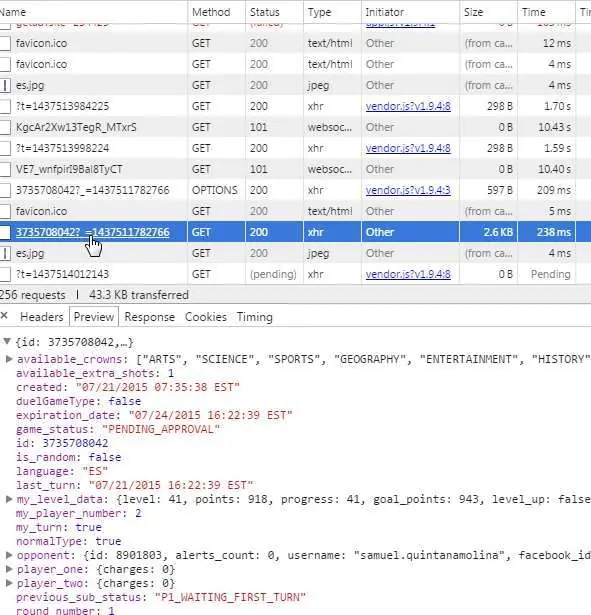Sort by the Status column header
Image resolution: width=591 pixels, height=615 pixels.
point(274,12)
